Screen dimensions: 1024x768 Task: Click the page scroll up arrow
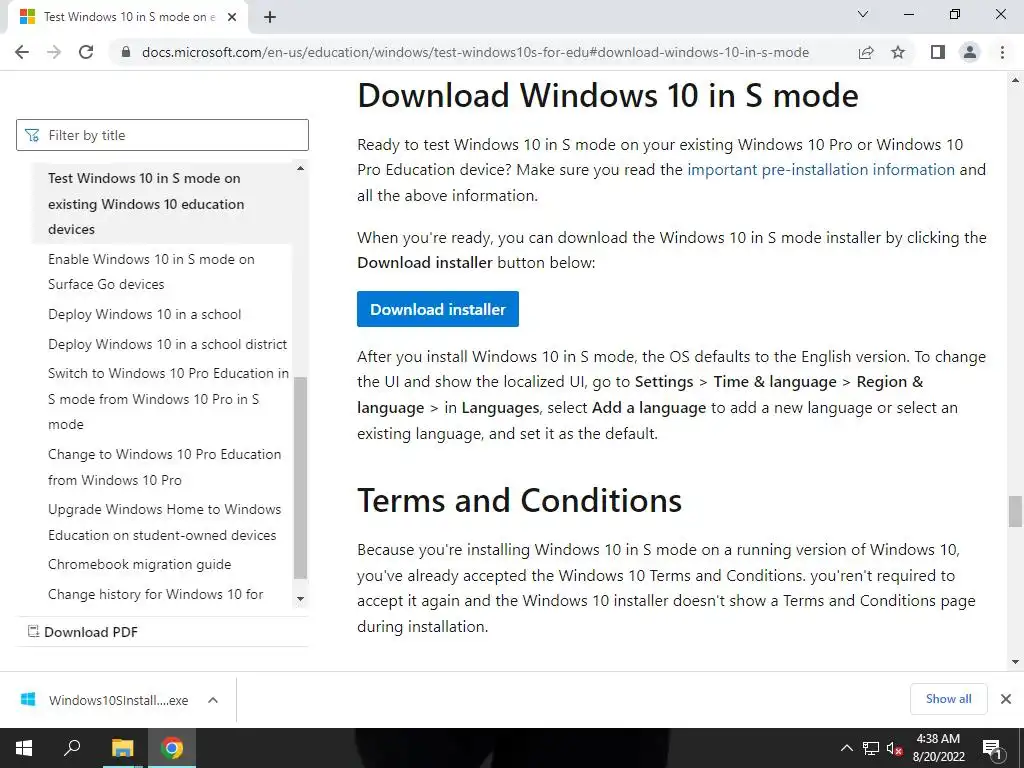tap(1015, 80)
